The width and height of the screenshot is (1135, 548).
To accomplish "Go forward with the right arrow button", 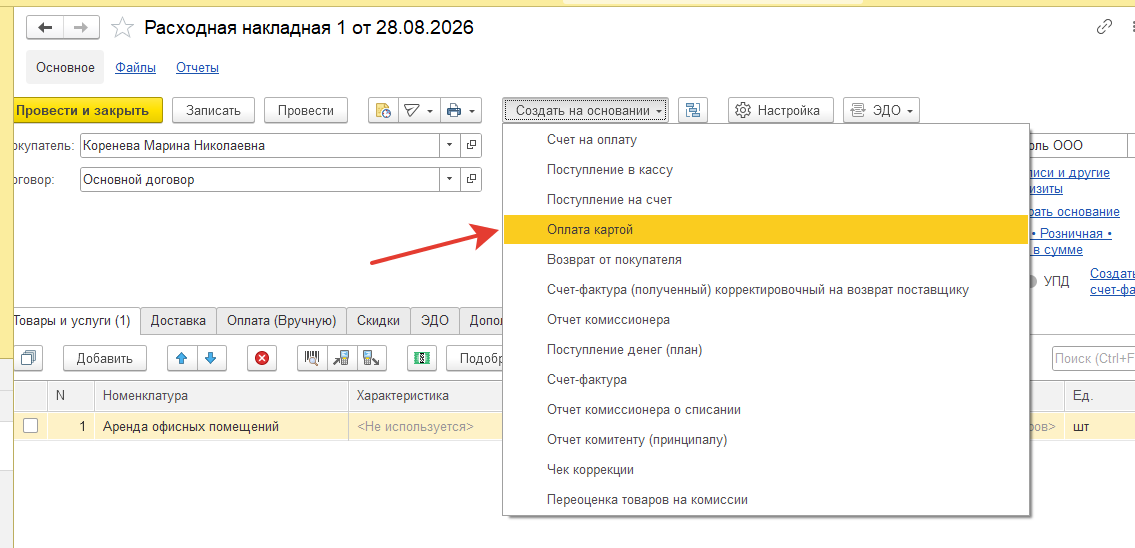I will coord(82,28).
